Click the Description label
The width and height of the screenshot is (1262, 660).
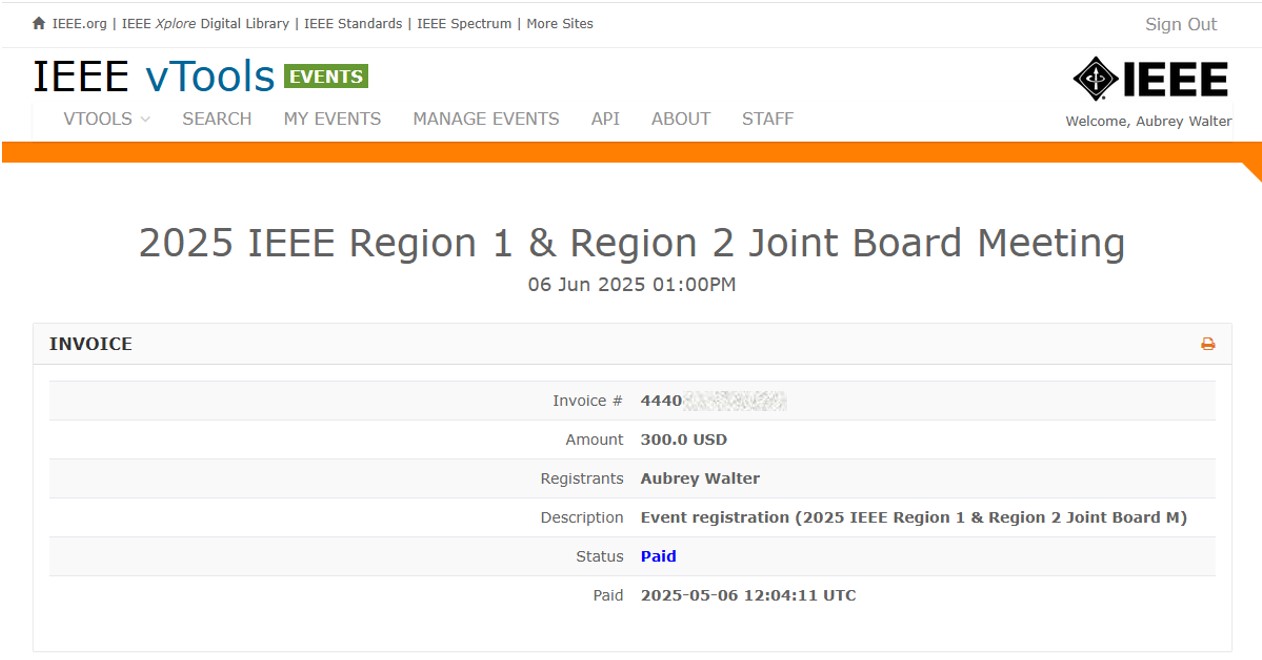(x=582, y=518)
